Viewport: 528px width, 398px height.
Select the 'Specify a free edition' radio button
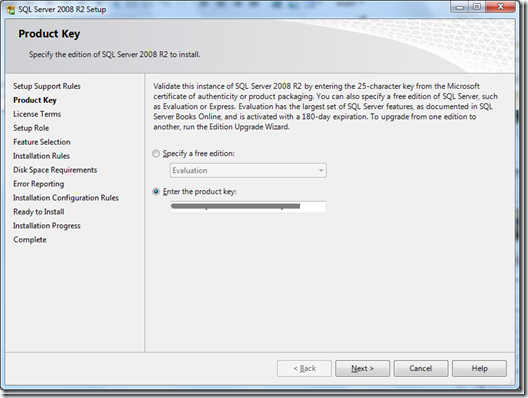click(x=156, y=154)
